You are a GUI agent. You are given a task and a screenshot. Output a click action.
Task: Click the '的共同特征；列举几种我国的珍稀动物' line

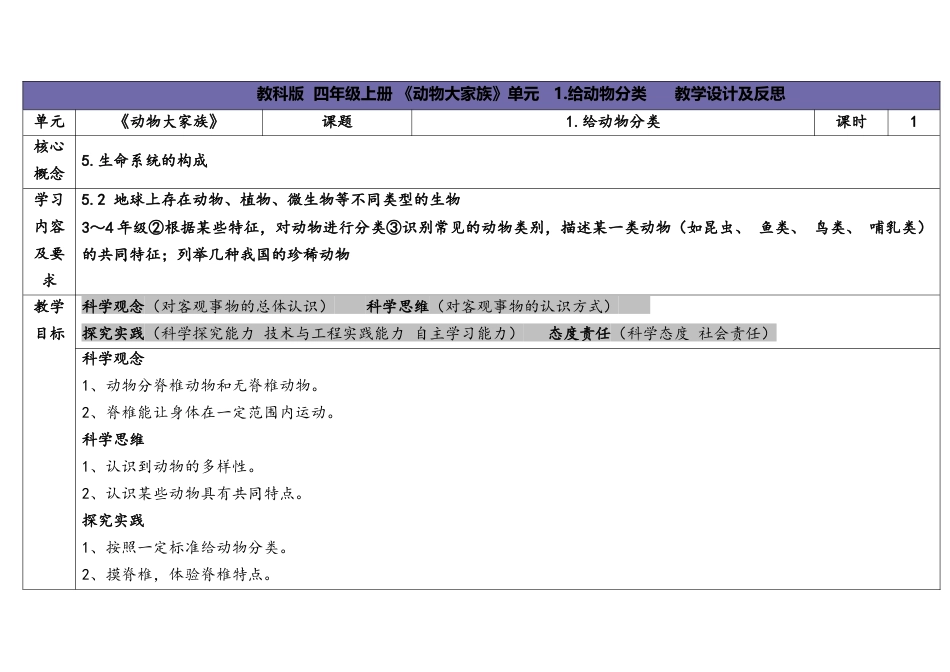tap(216, 254)
